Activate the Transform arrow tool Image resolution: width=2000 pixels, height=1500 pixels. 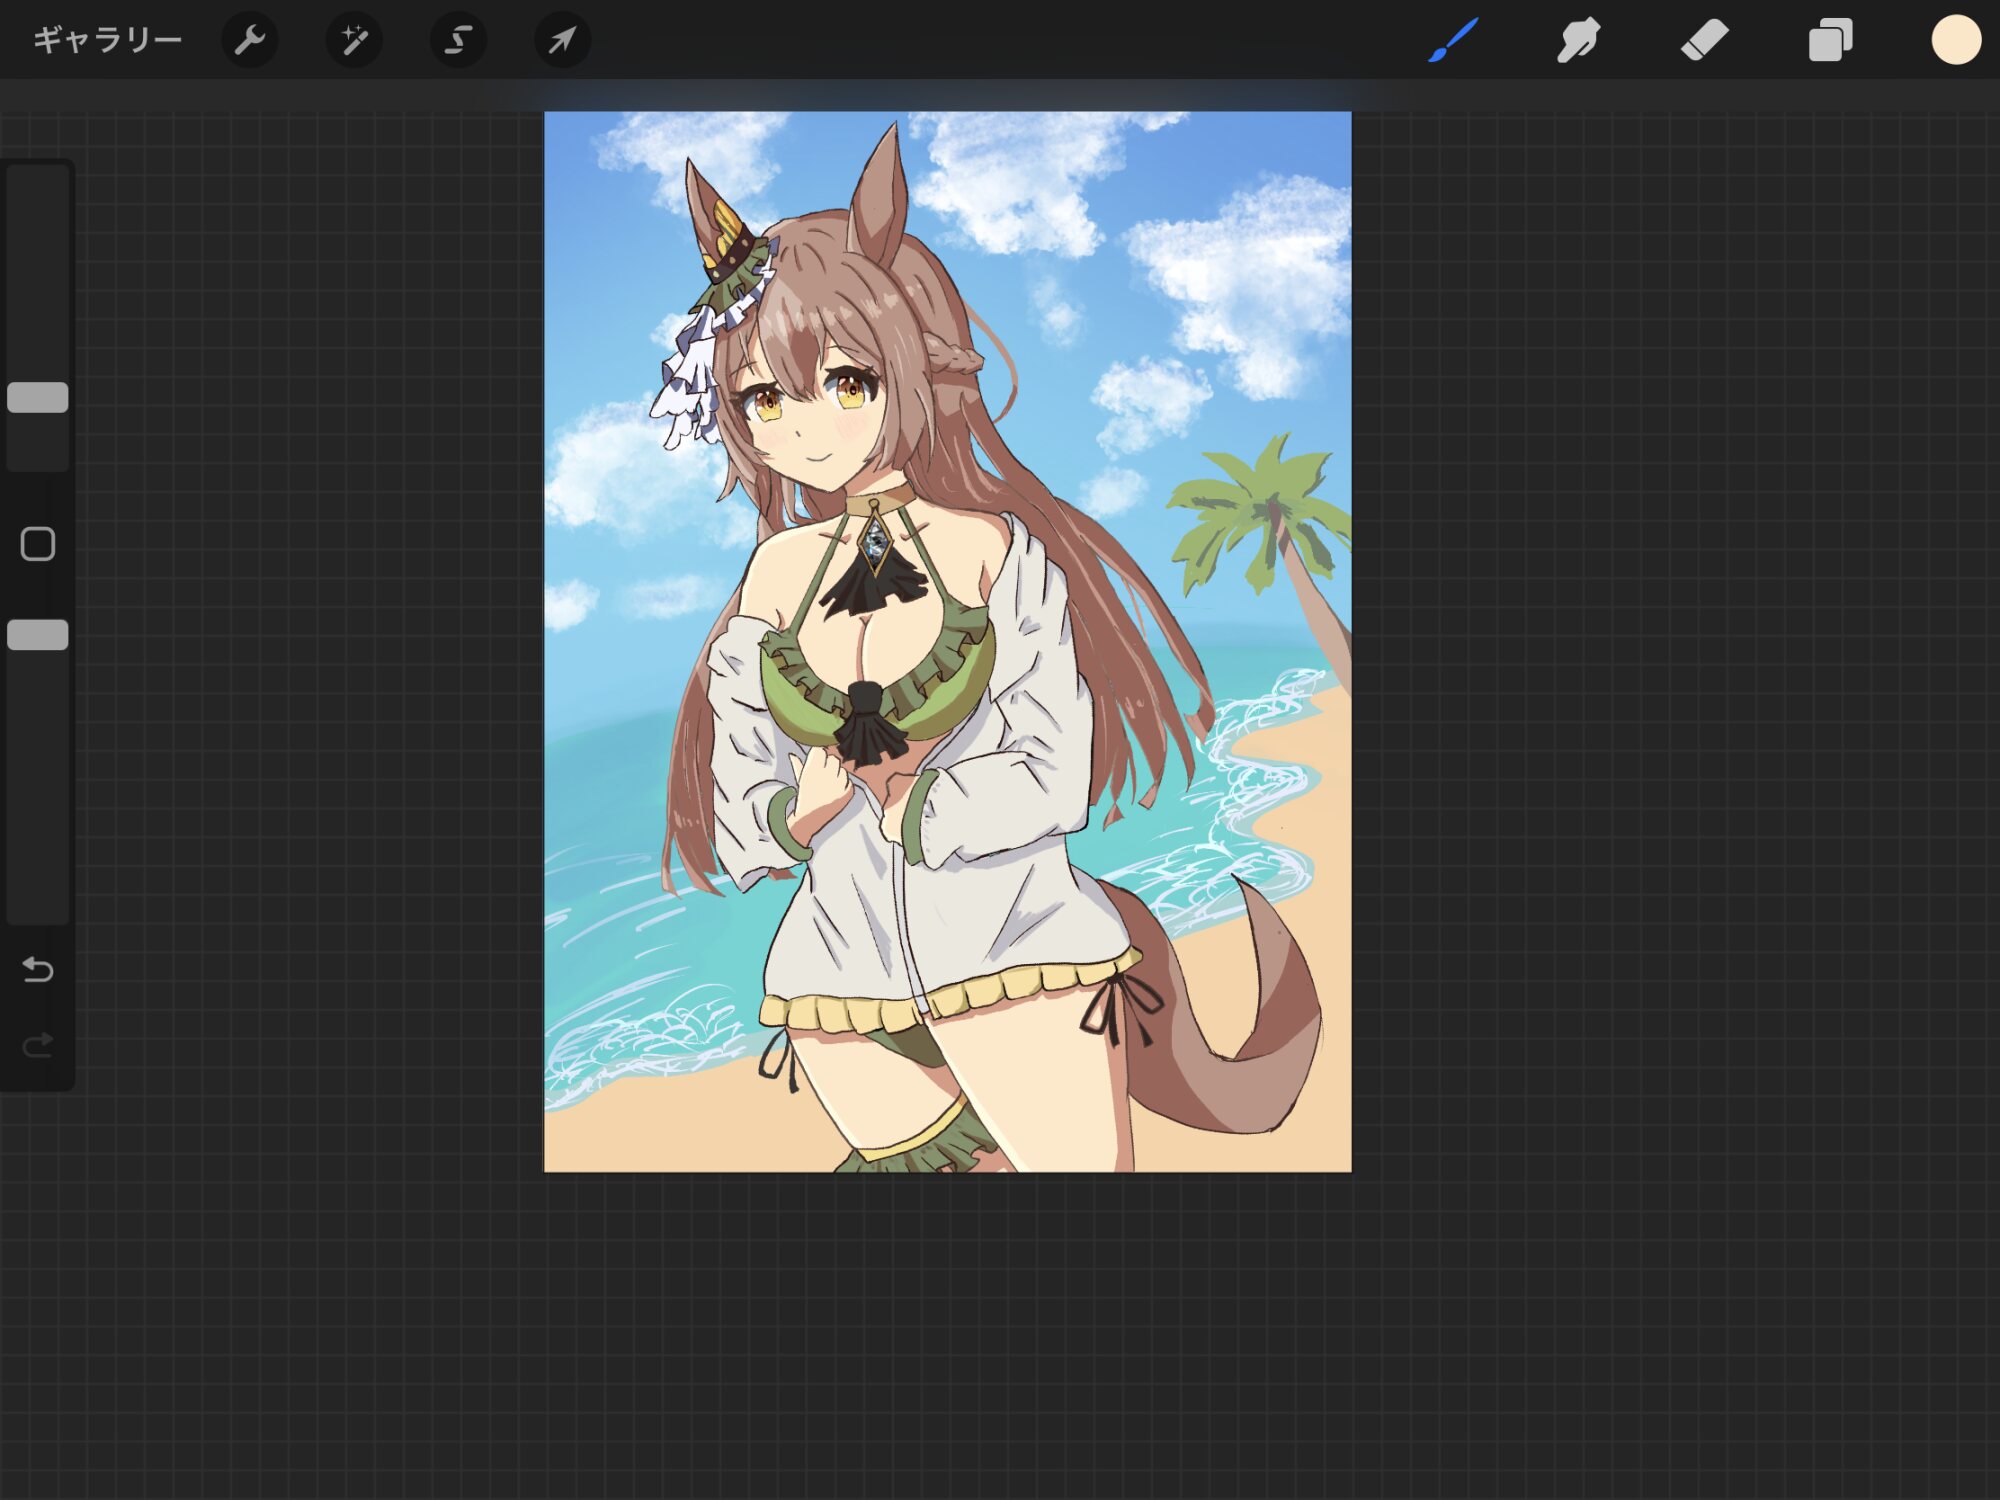[x=562, y=40]
